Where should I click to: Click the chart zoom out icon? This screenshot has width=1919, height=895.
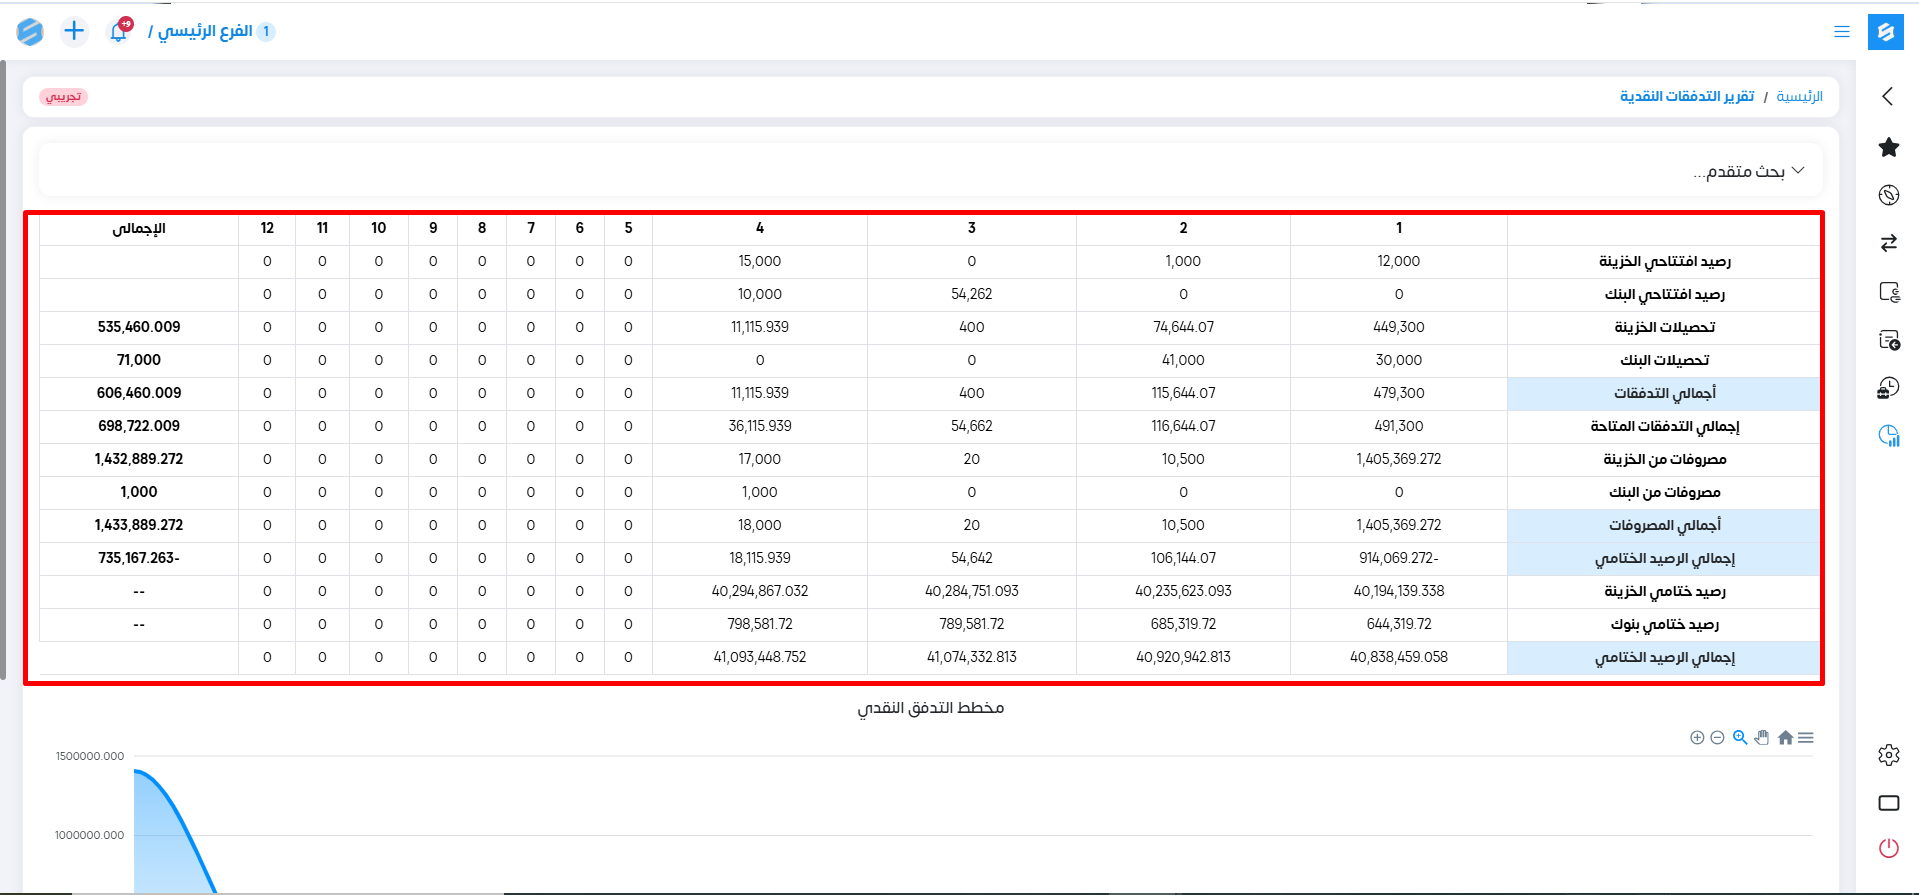click(1717, 738)
